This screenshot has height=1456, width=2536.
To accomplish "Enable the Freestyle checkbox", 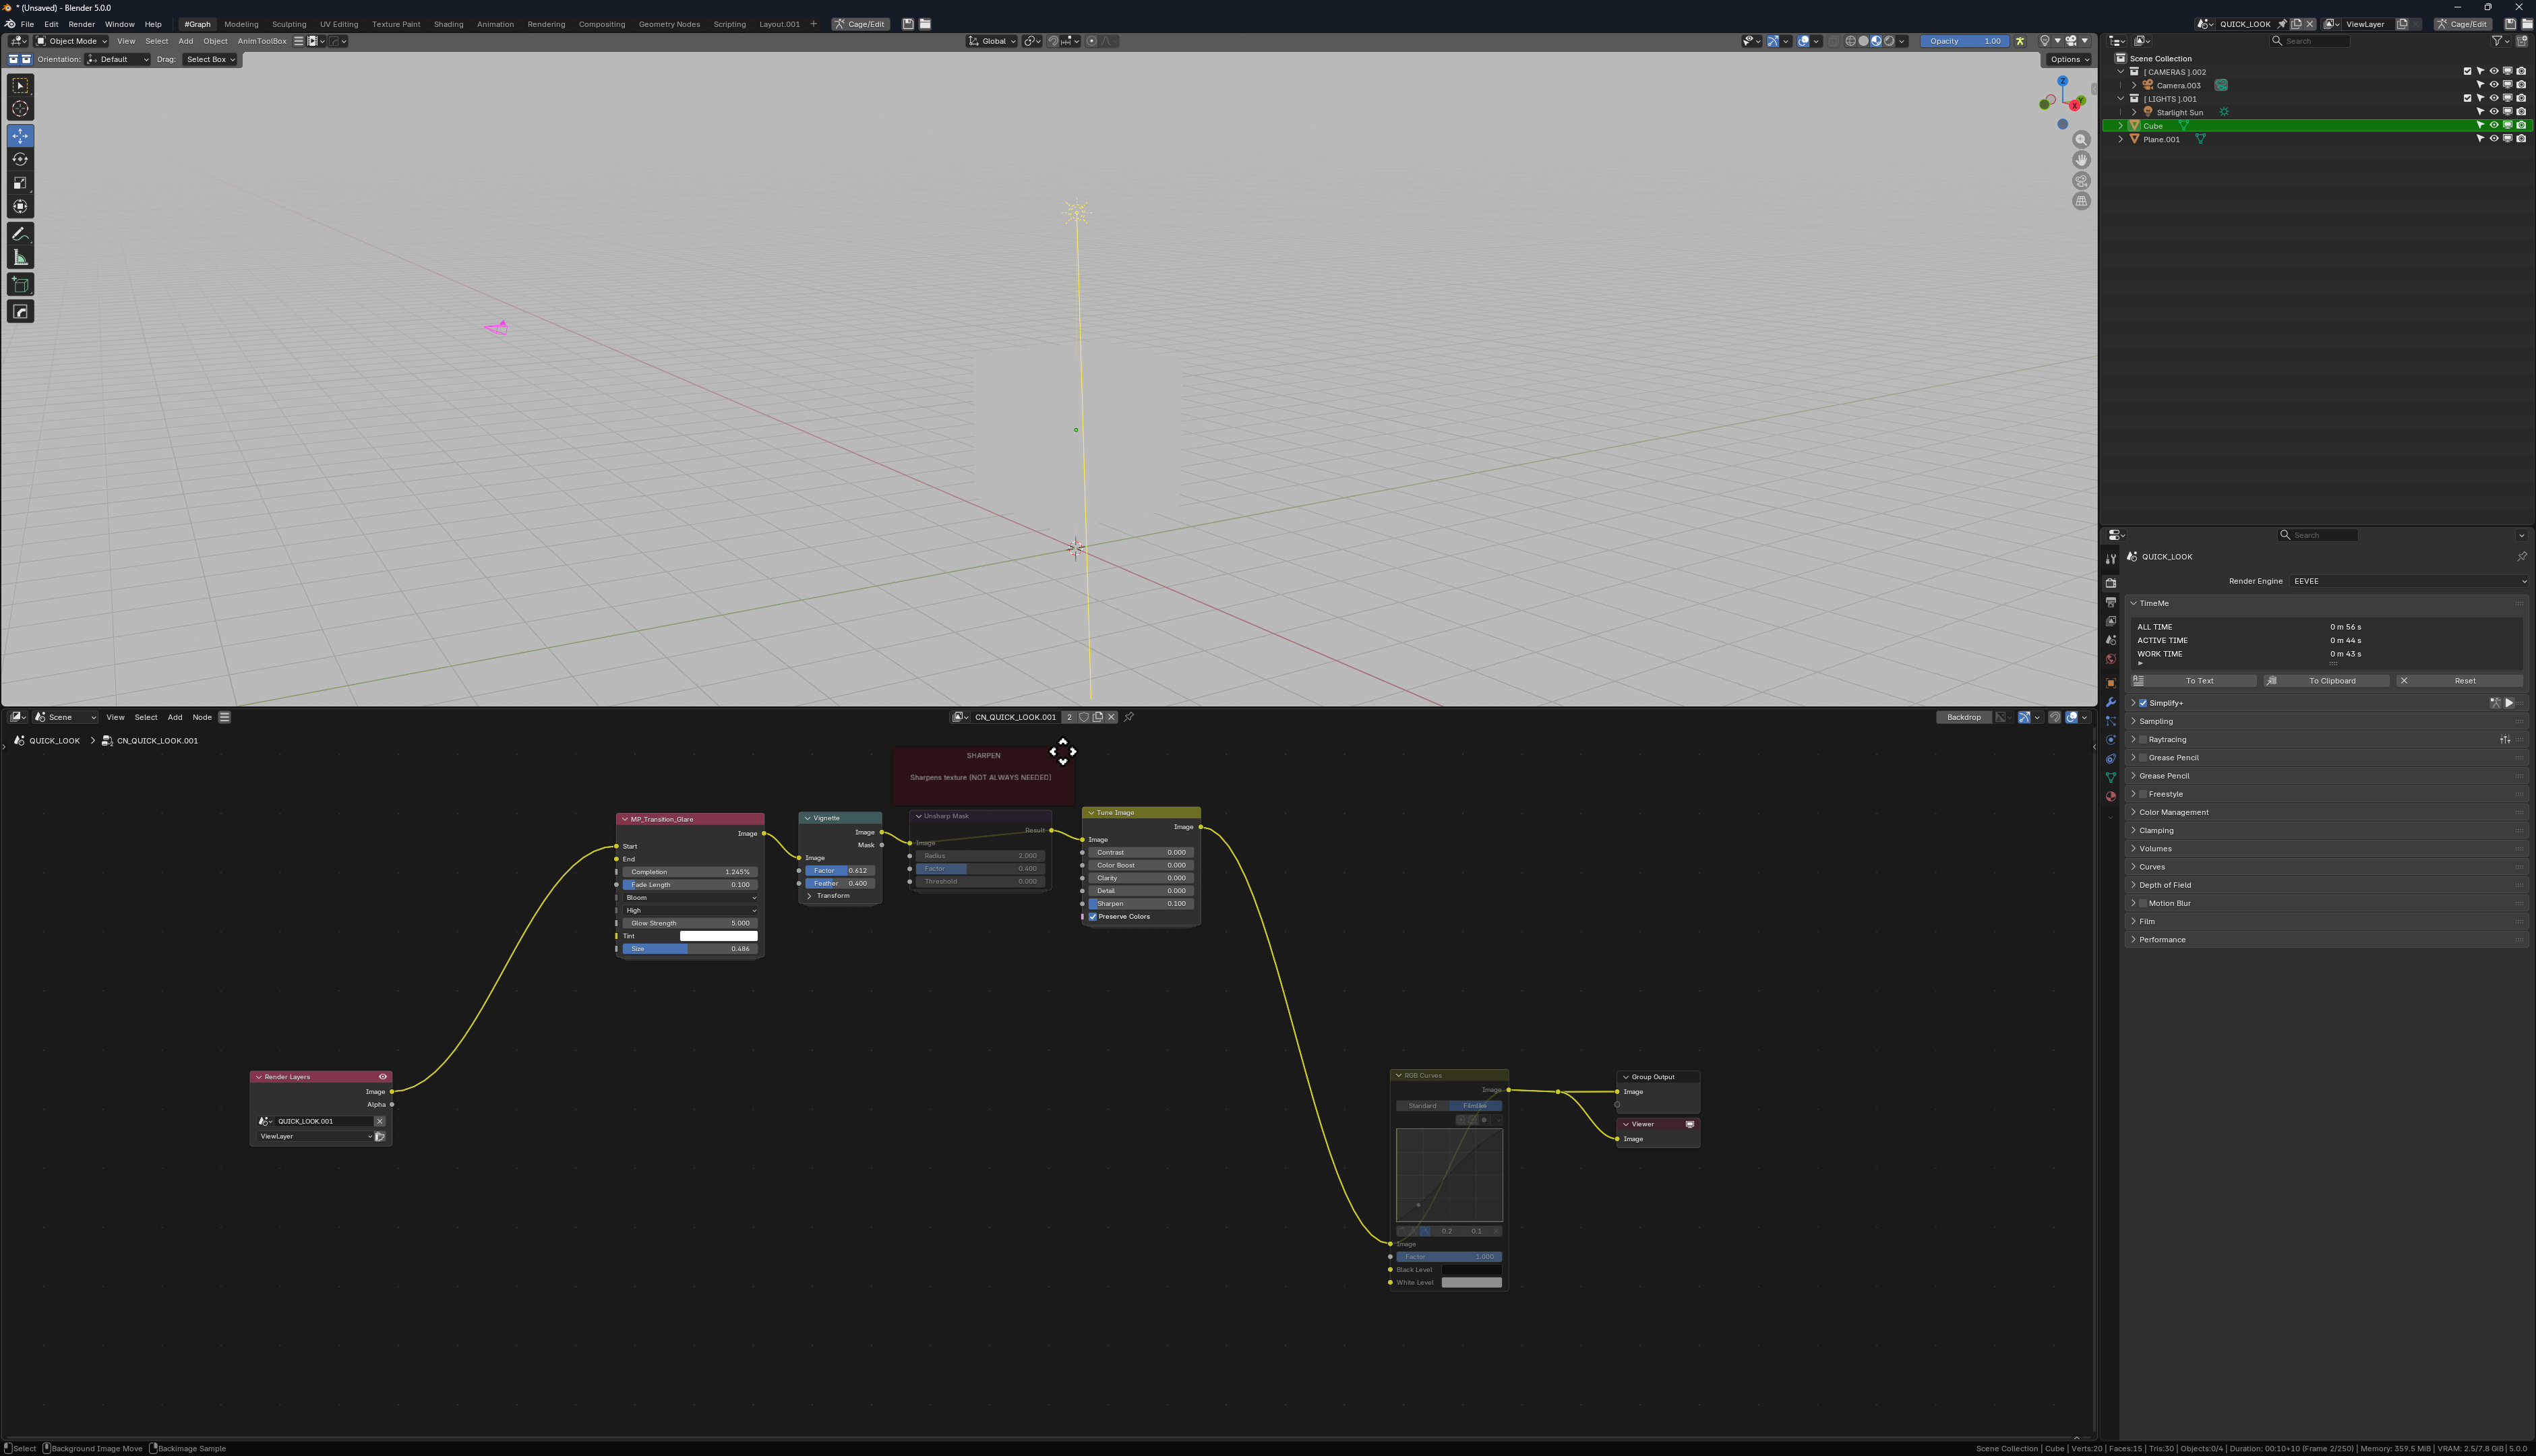I will point(2143,794).
